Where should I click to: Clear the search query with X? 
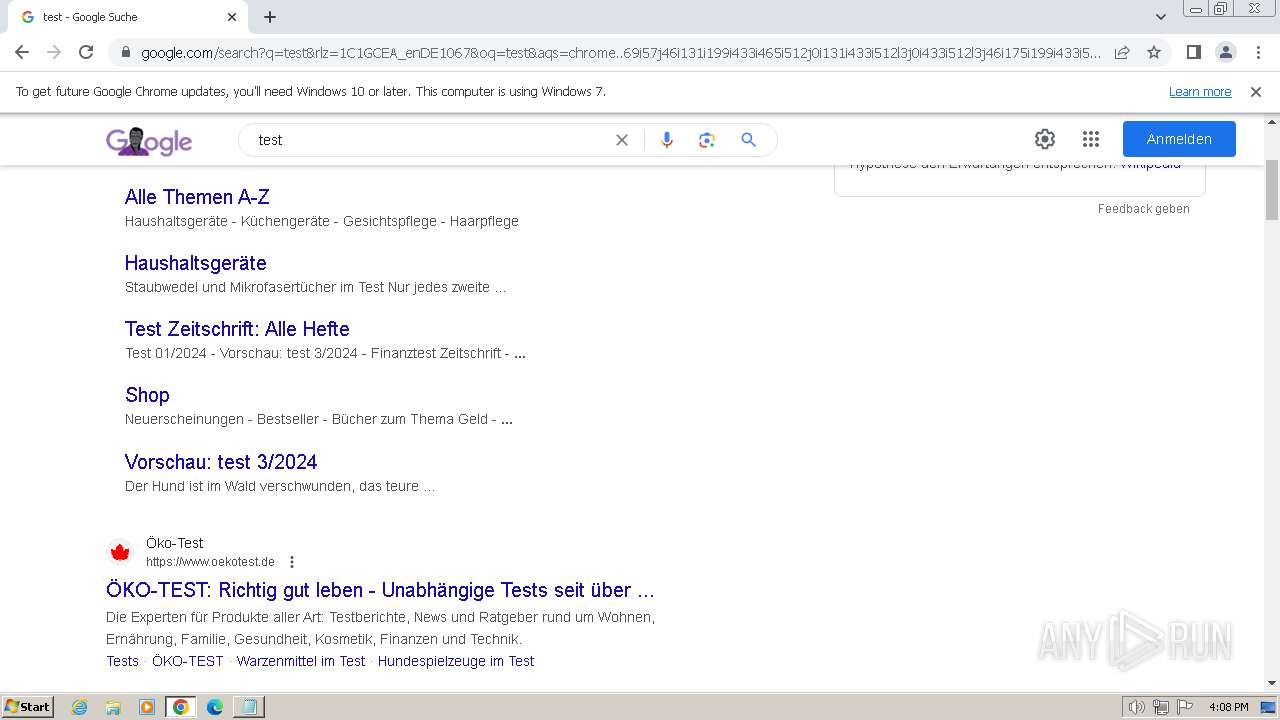click(622, 140)
